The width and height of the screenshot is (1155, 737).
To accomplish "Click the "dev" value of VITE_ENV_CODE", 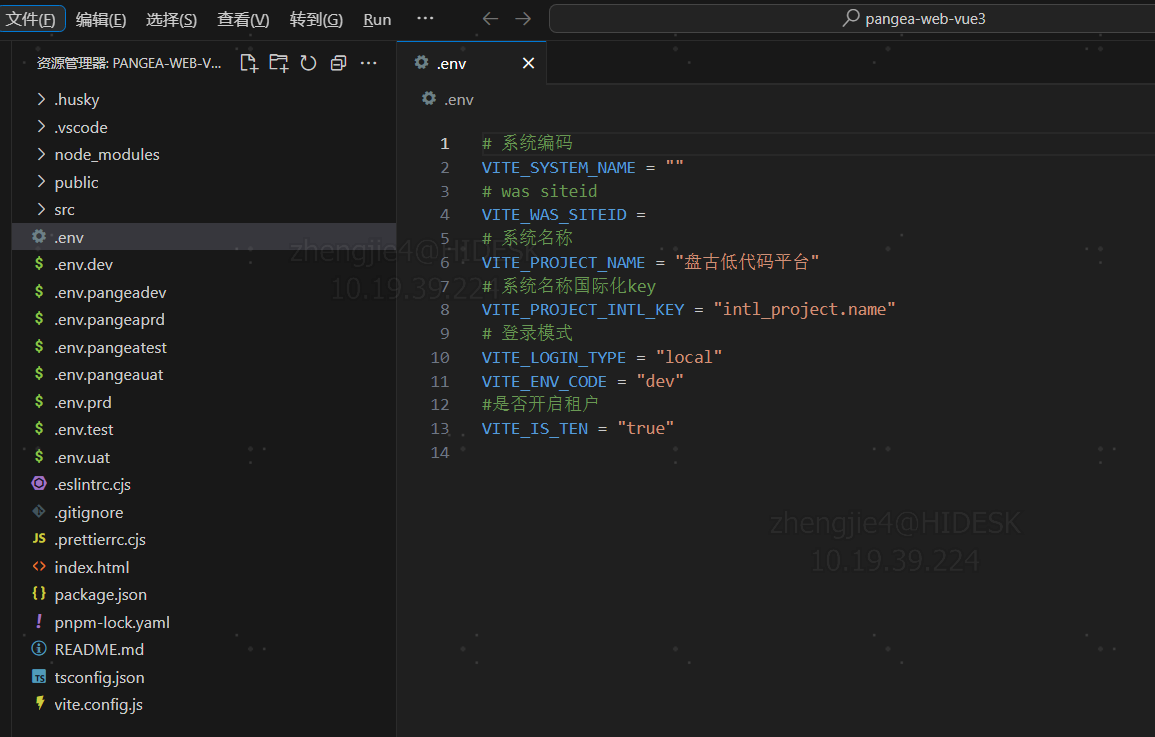I will click(660, 381).
